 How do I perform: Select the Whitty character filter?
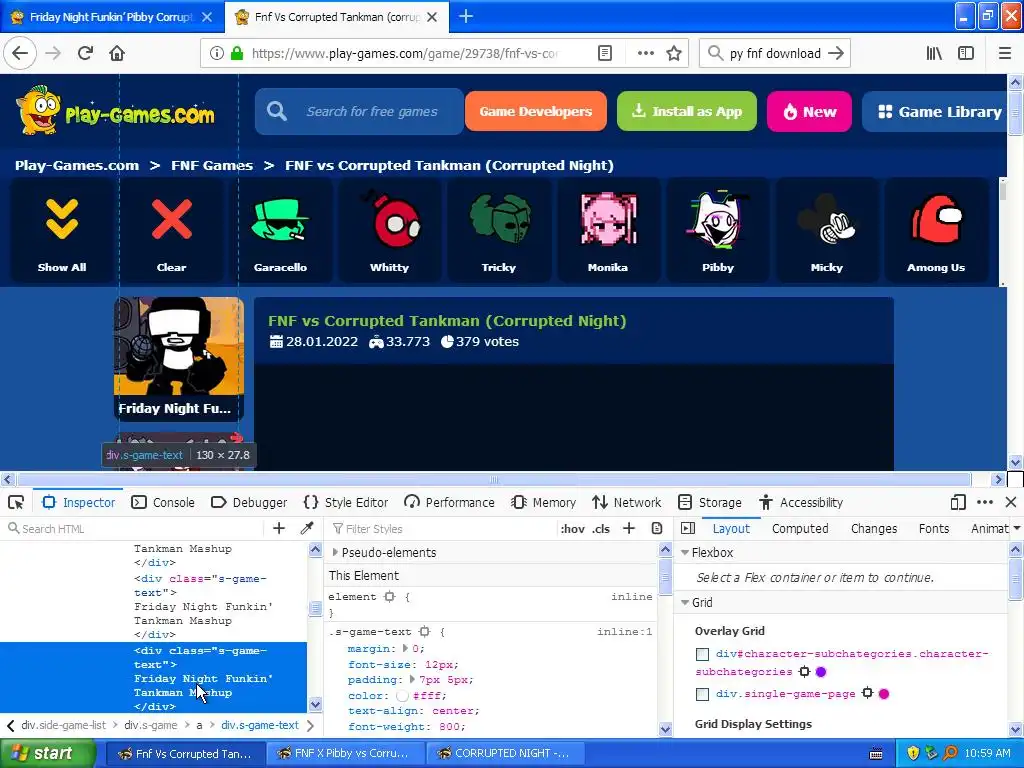click(x=389, y=231)
